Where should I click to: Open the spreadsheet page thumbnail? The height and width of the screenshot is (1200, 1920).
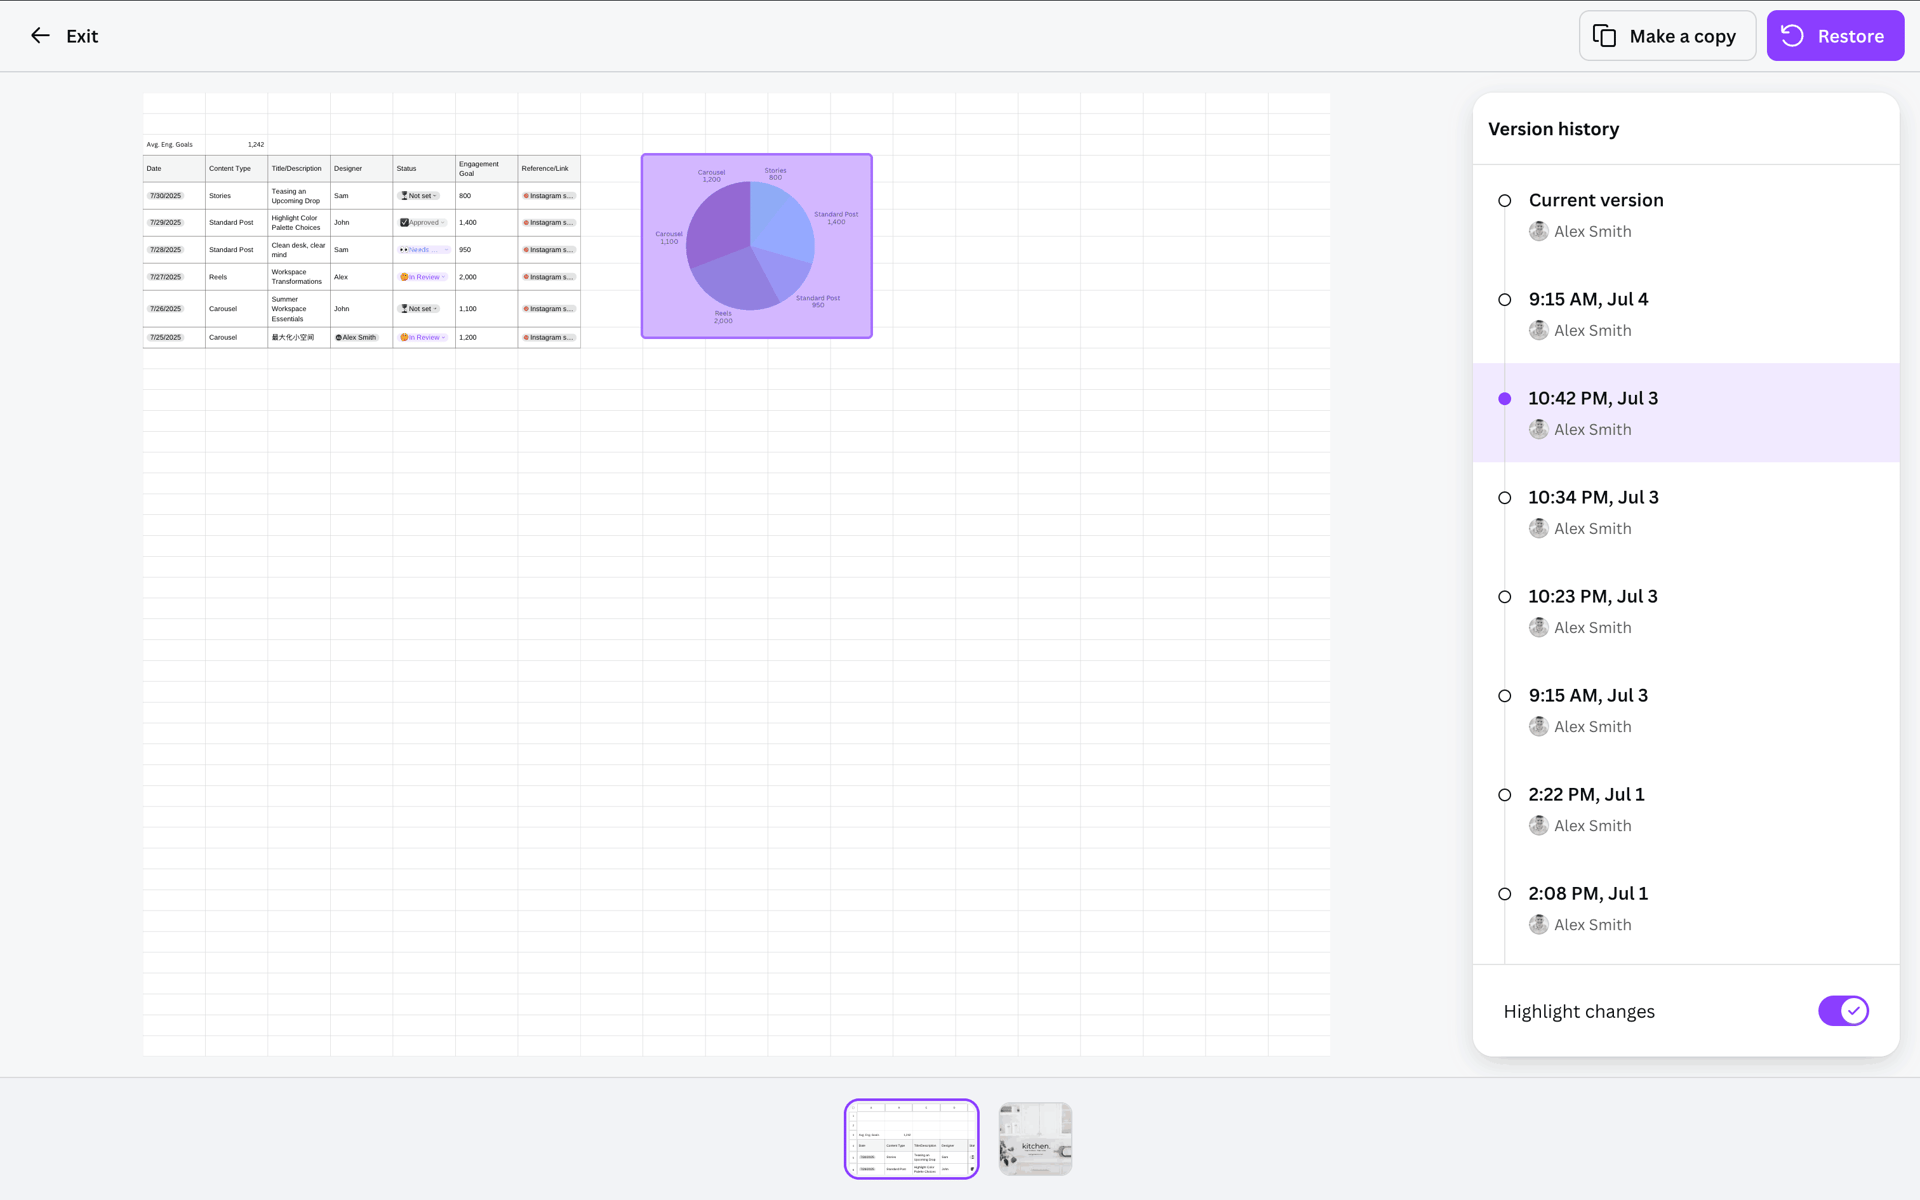coord(911,1139)
